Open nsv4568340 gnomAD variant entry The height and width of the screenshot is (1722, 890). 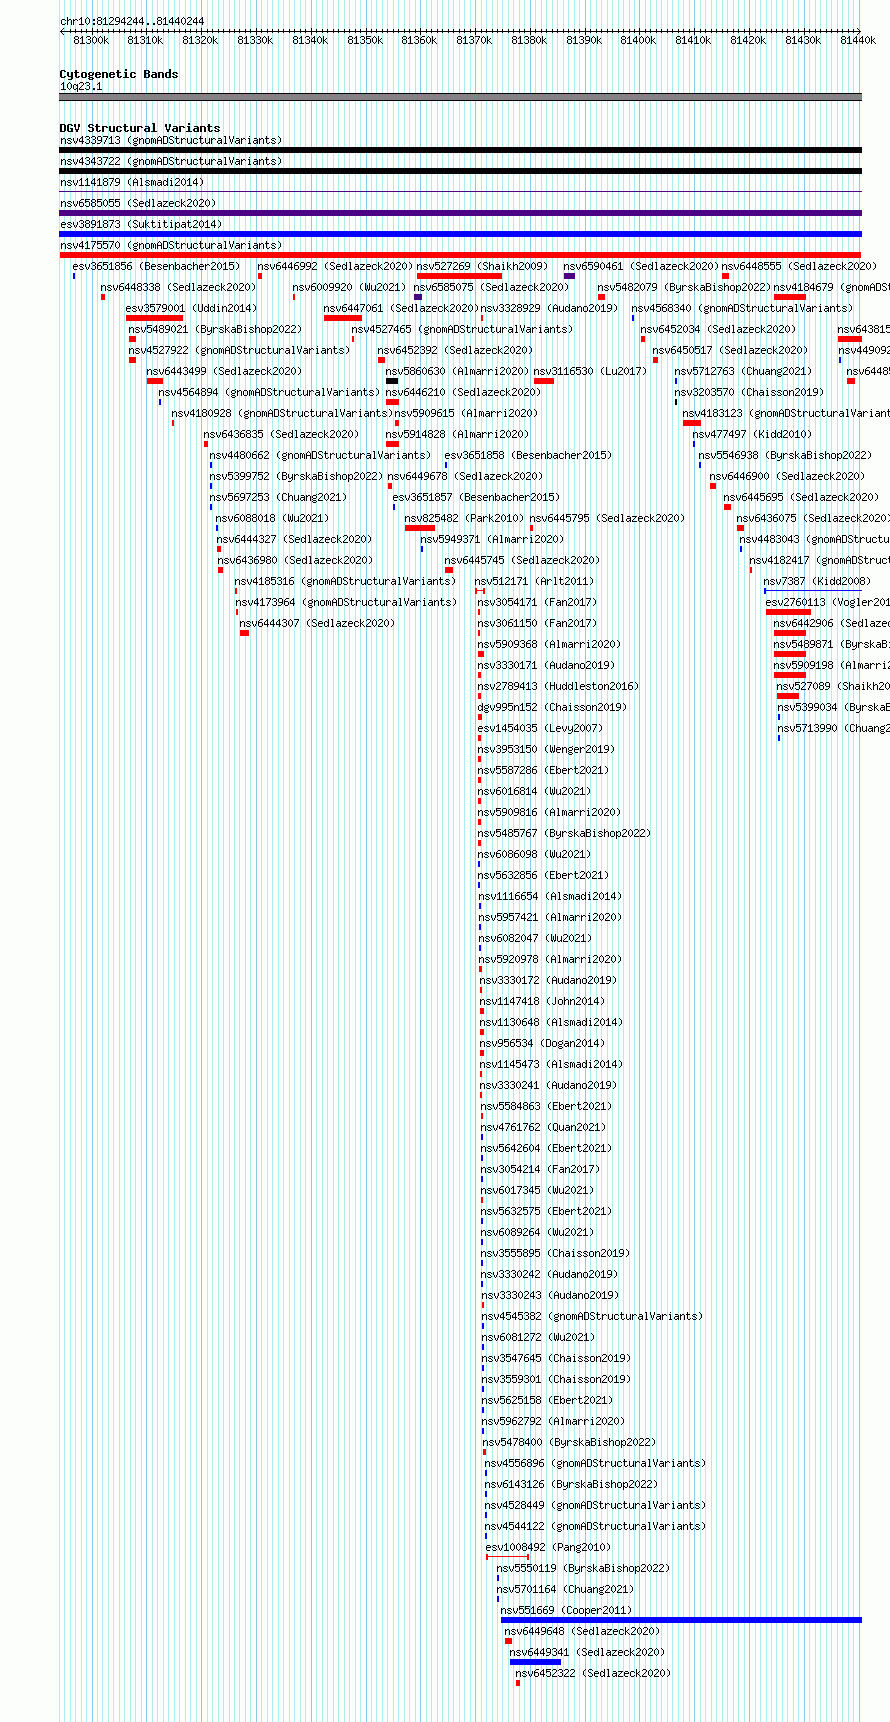pos(742,308)
